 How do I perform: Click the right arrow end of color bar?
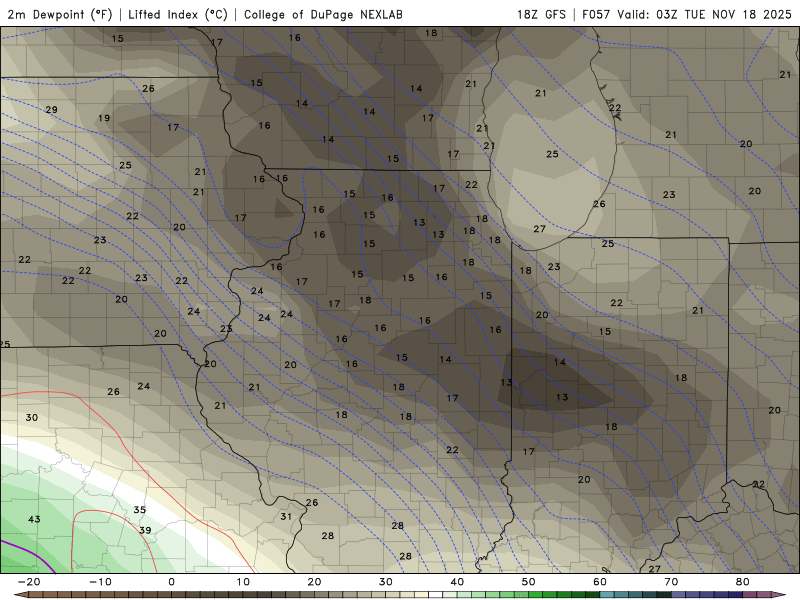pos(779,595)
